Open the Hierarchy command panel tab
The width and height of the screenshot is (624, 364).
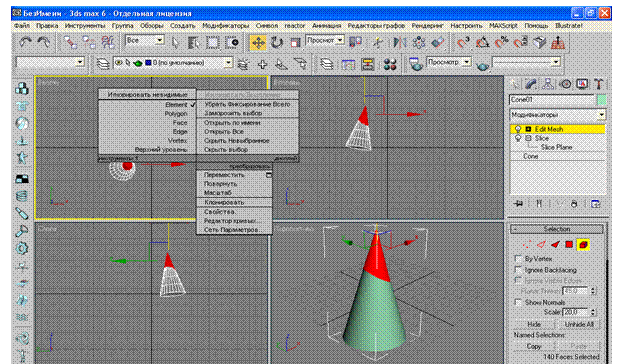coord(548,84)
